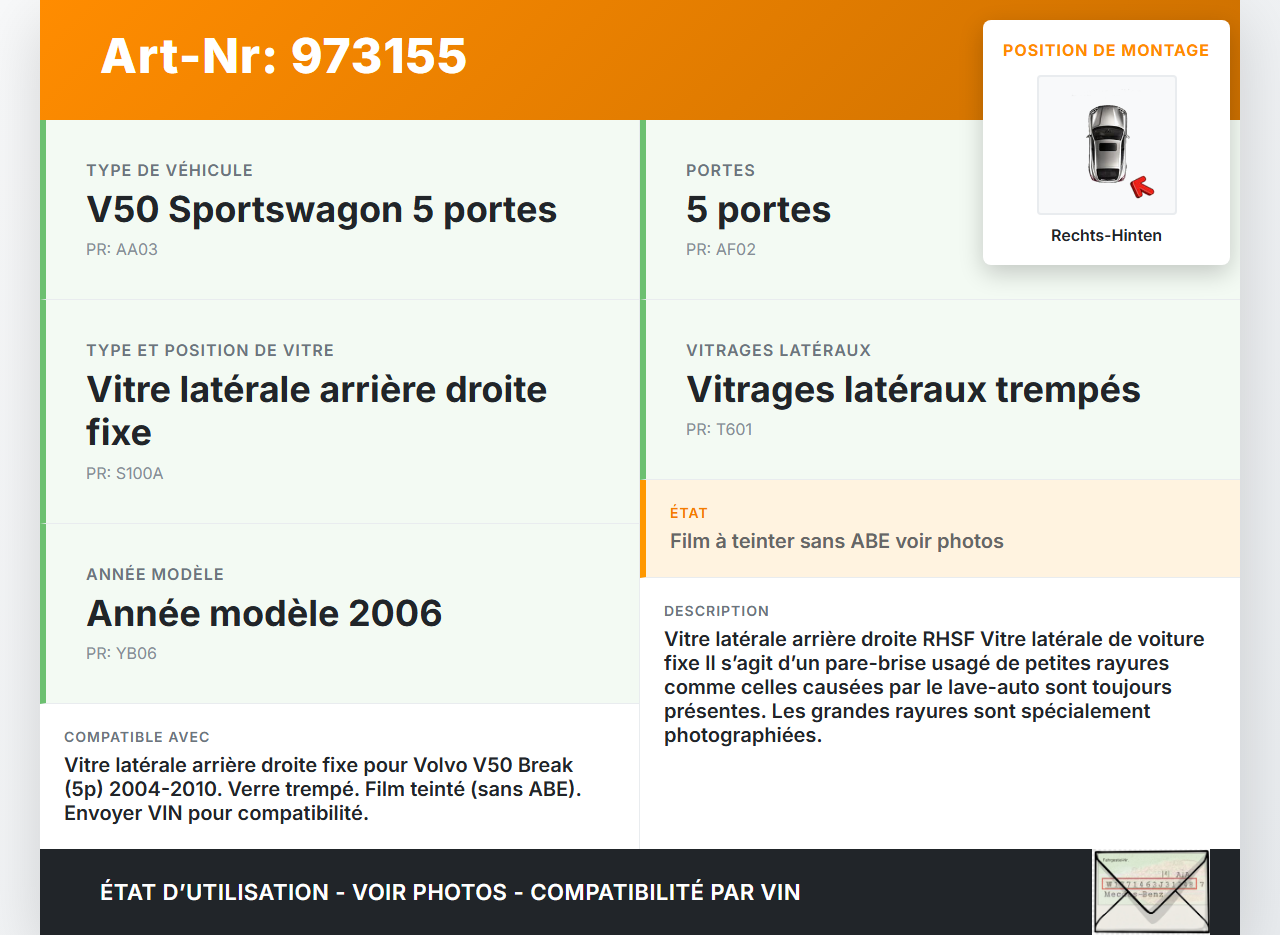Click the "DESCRIPTION" section label
This screenshot has width=1280, height=935.
click(717, 611)
